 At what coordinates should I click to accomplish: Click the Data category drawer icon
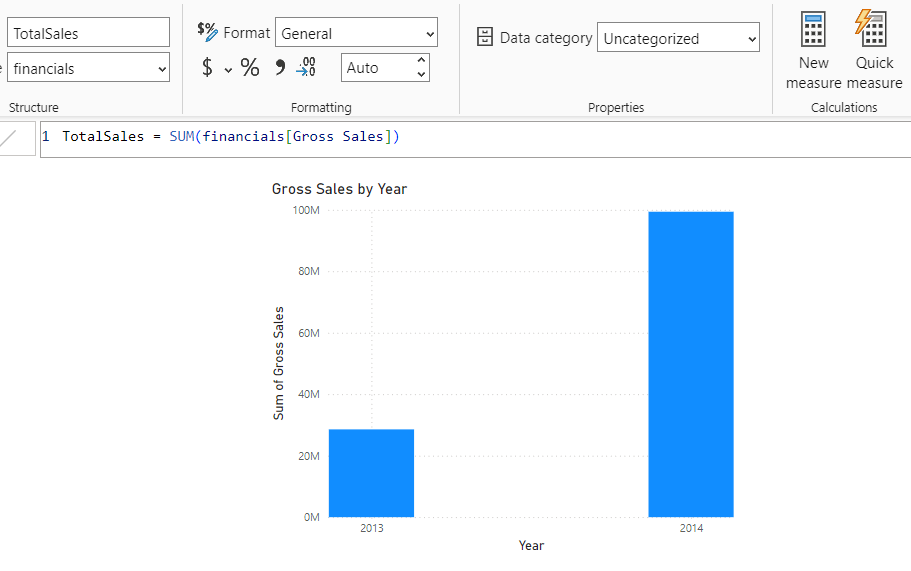[x=485, y=37]
